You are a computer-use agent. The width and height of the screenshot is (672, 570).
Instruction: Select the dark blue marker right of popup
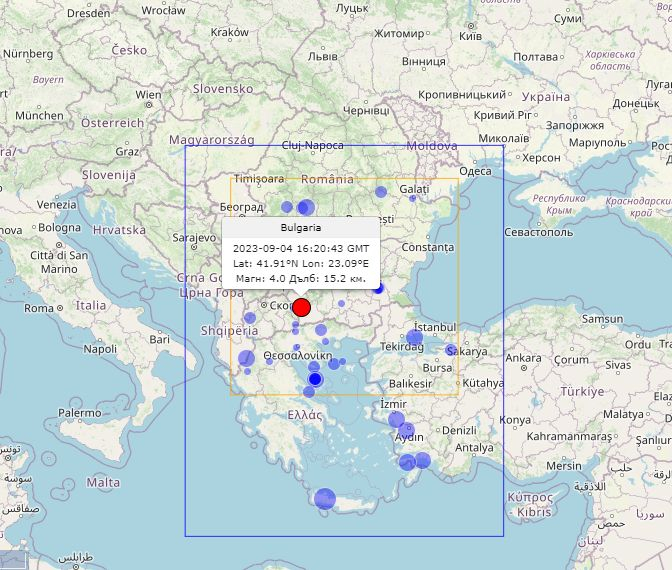tap(378, 288)
